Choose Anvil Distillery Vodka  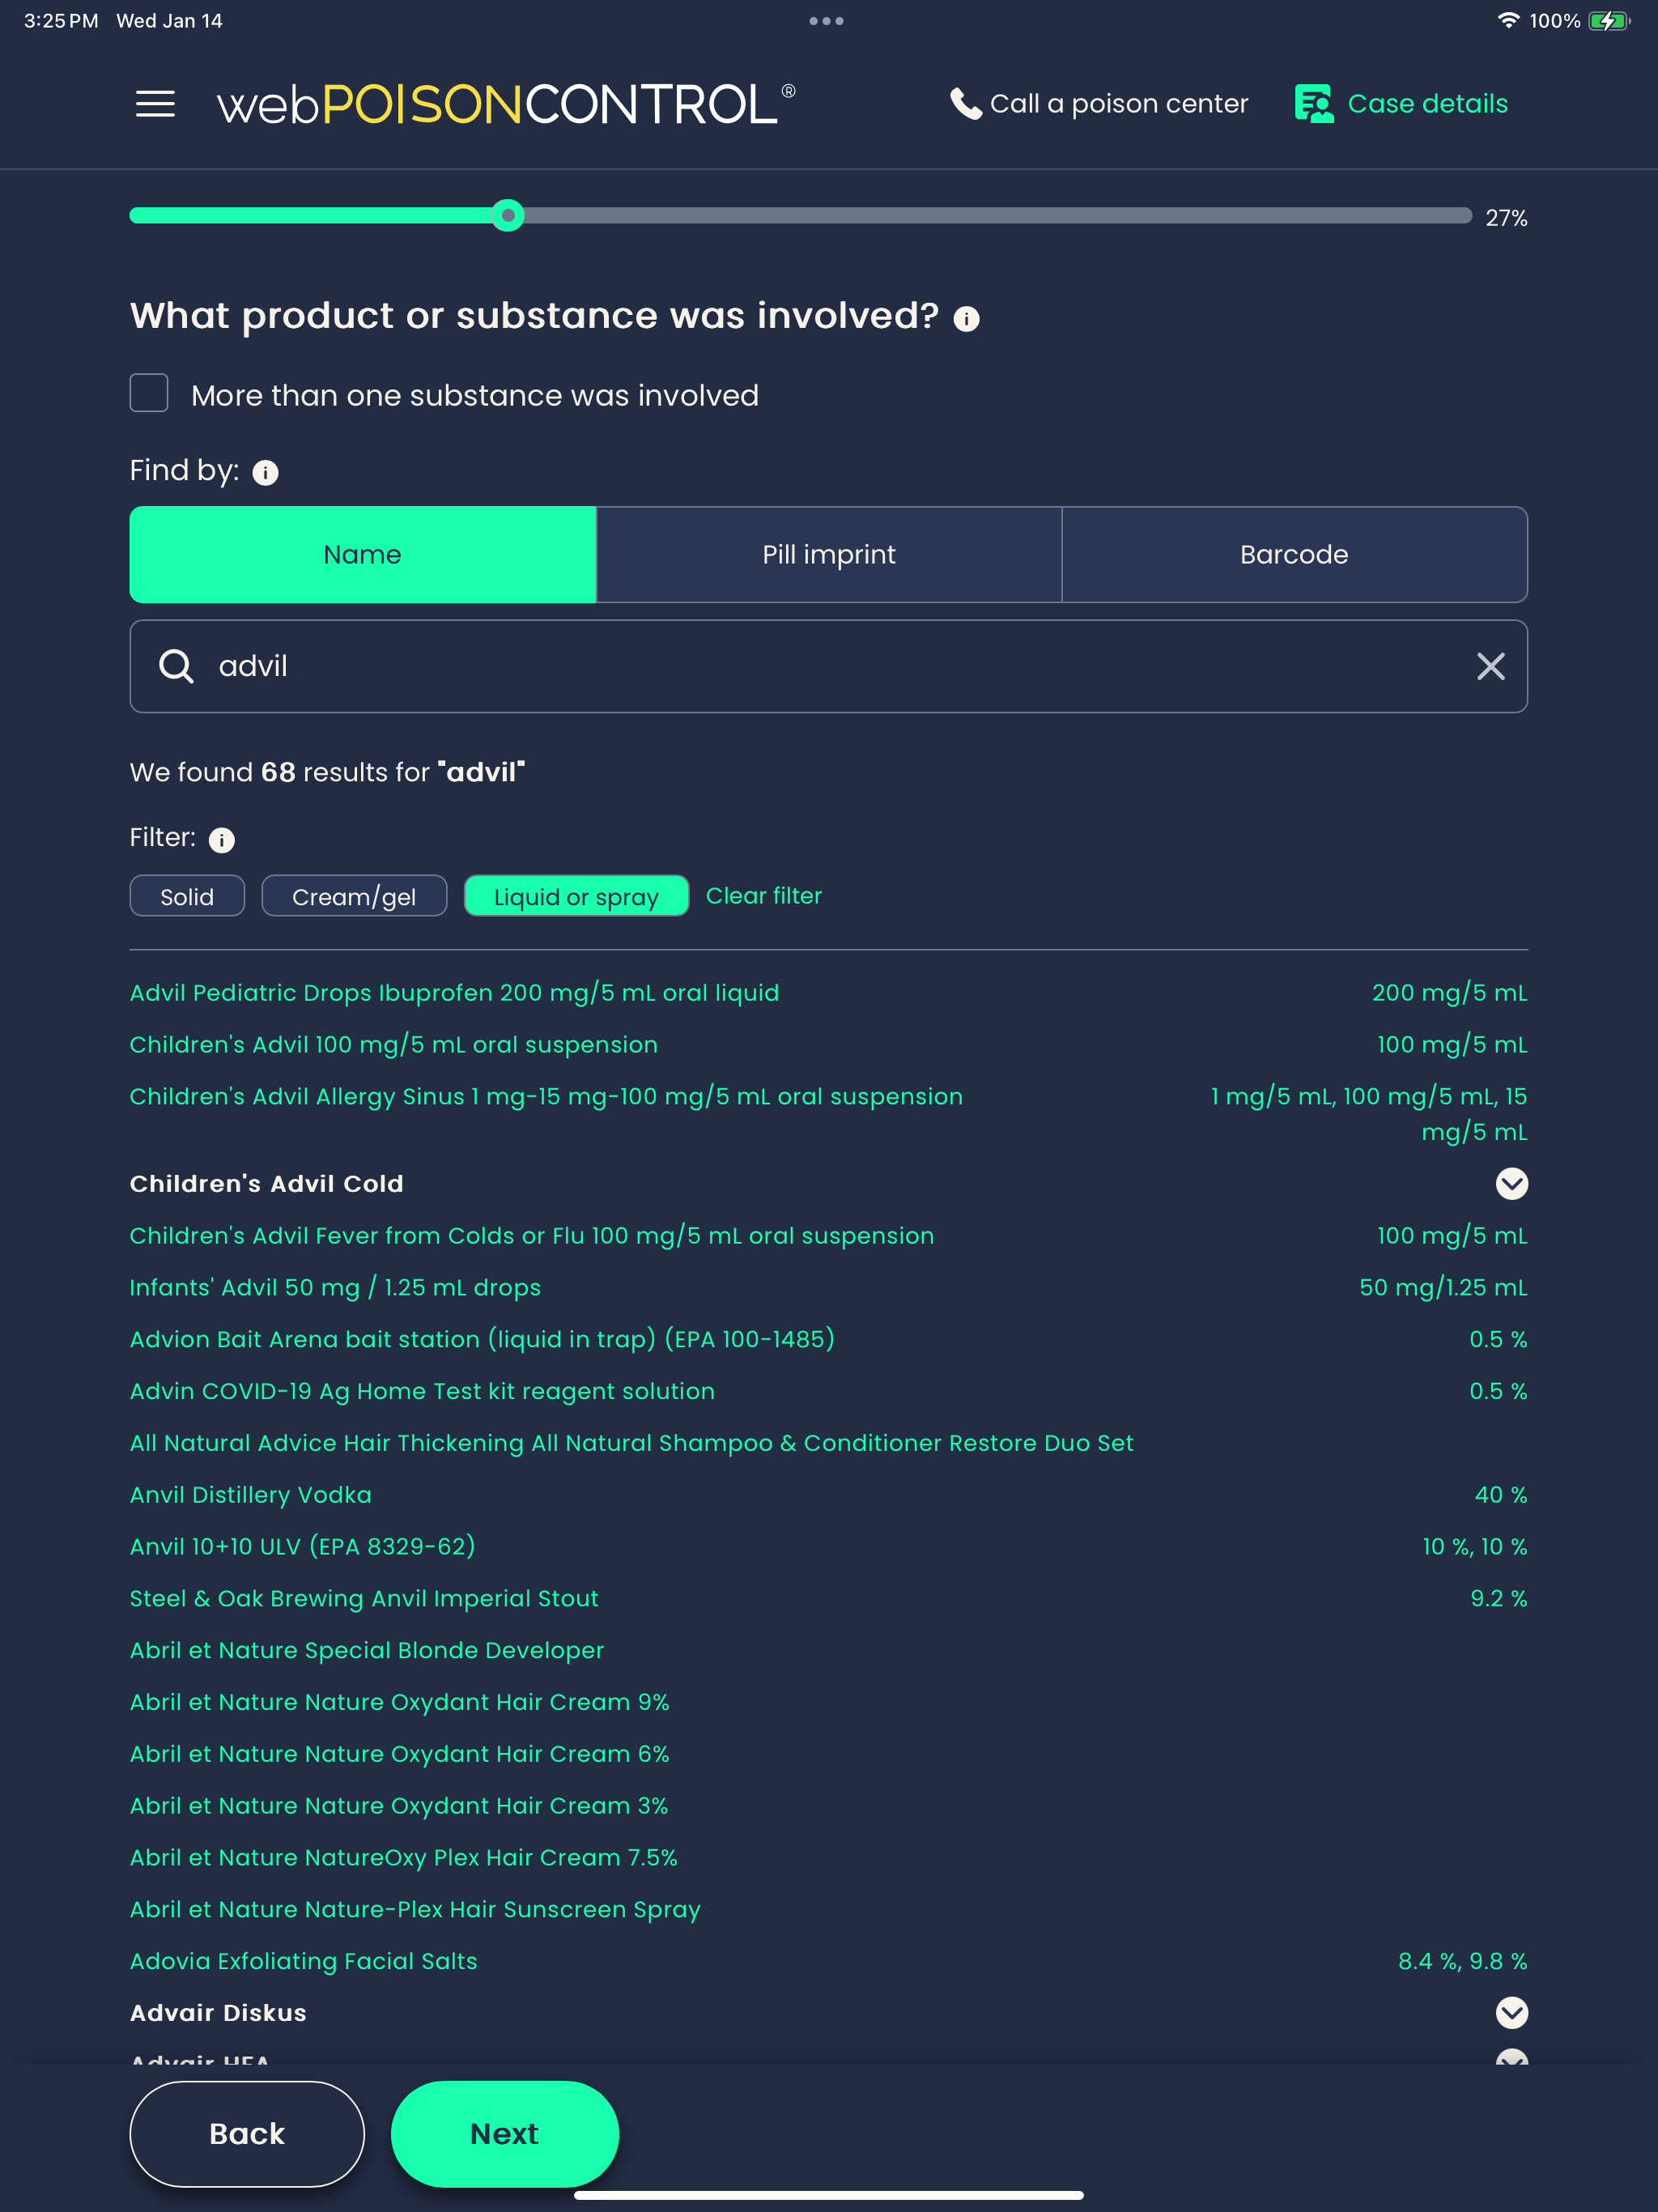(251, 1495)
